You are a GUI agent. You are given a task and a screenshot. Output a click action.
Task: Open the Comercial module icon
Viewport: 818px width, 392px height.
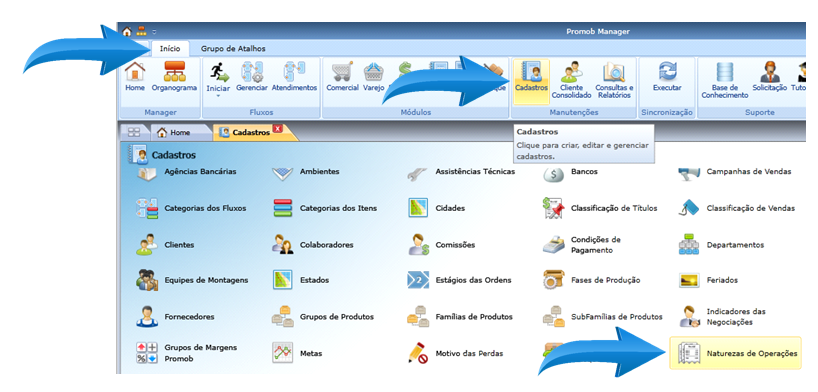[342, 77]
